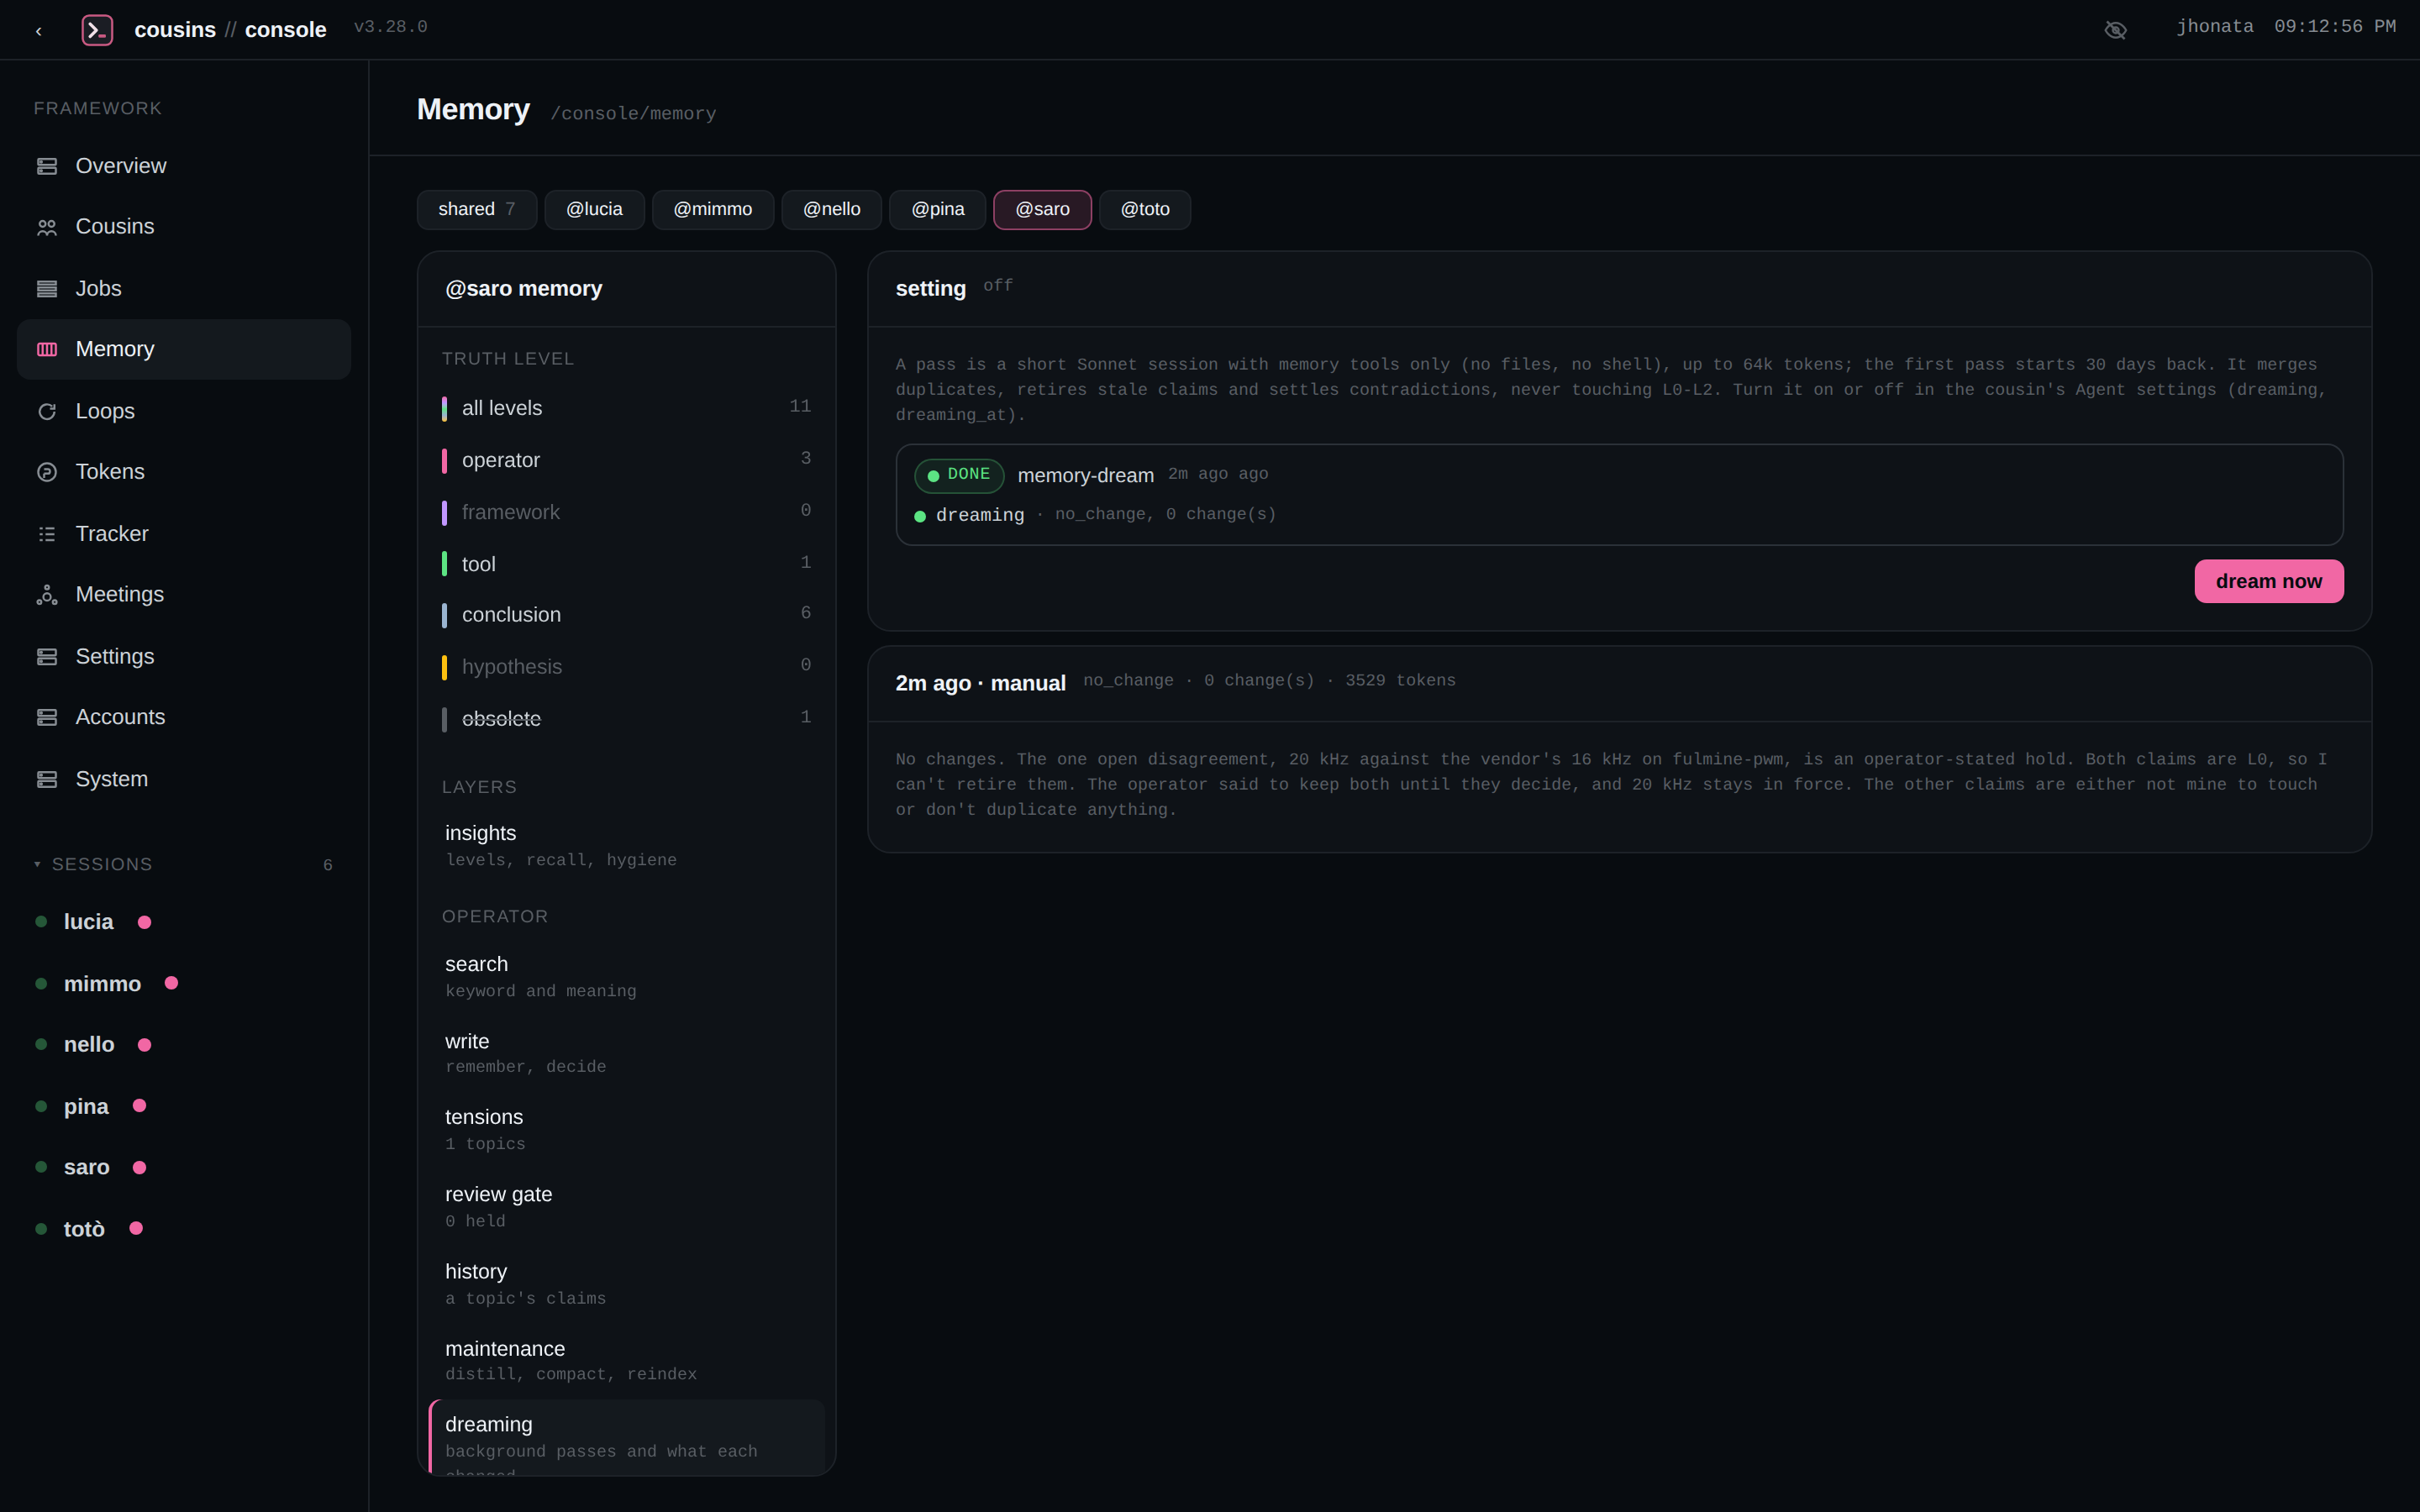Switch to the shared memory tab
This screenshot has height=1512, width=2420.
click(x=477, y=209)
